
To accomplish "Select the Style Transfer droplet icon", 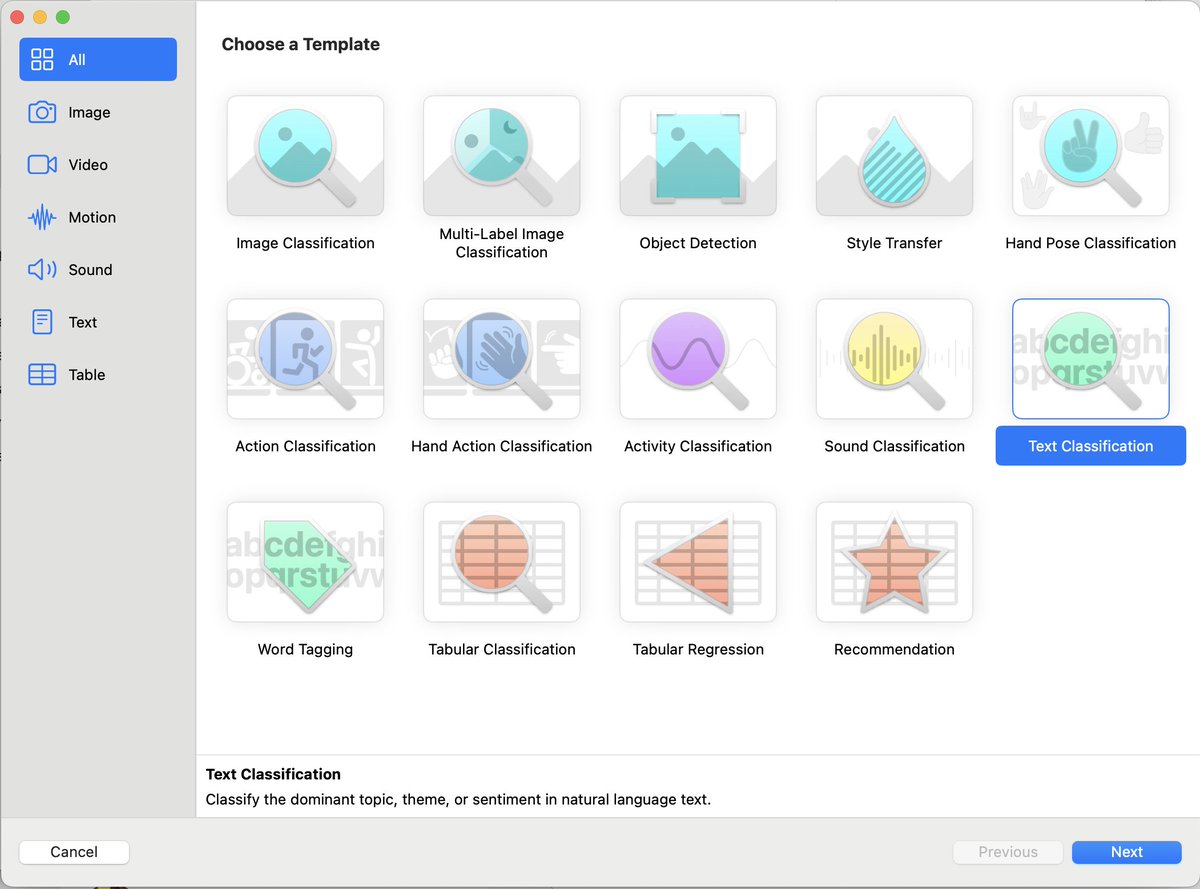I will pyautogui.click(x=894, y=156).
